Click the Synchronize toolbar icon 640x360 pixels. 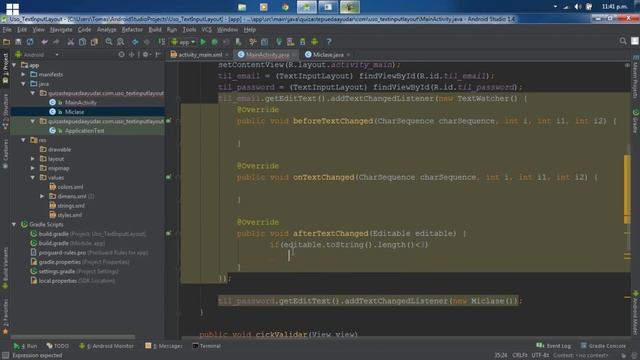click(30, 42)
